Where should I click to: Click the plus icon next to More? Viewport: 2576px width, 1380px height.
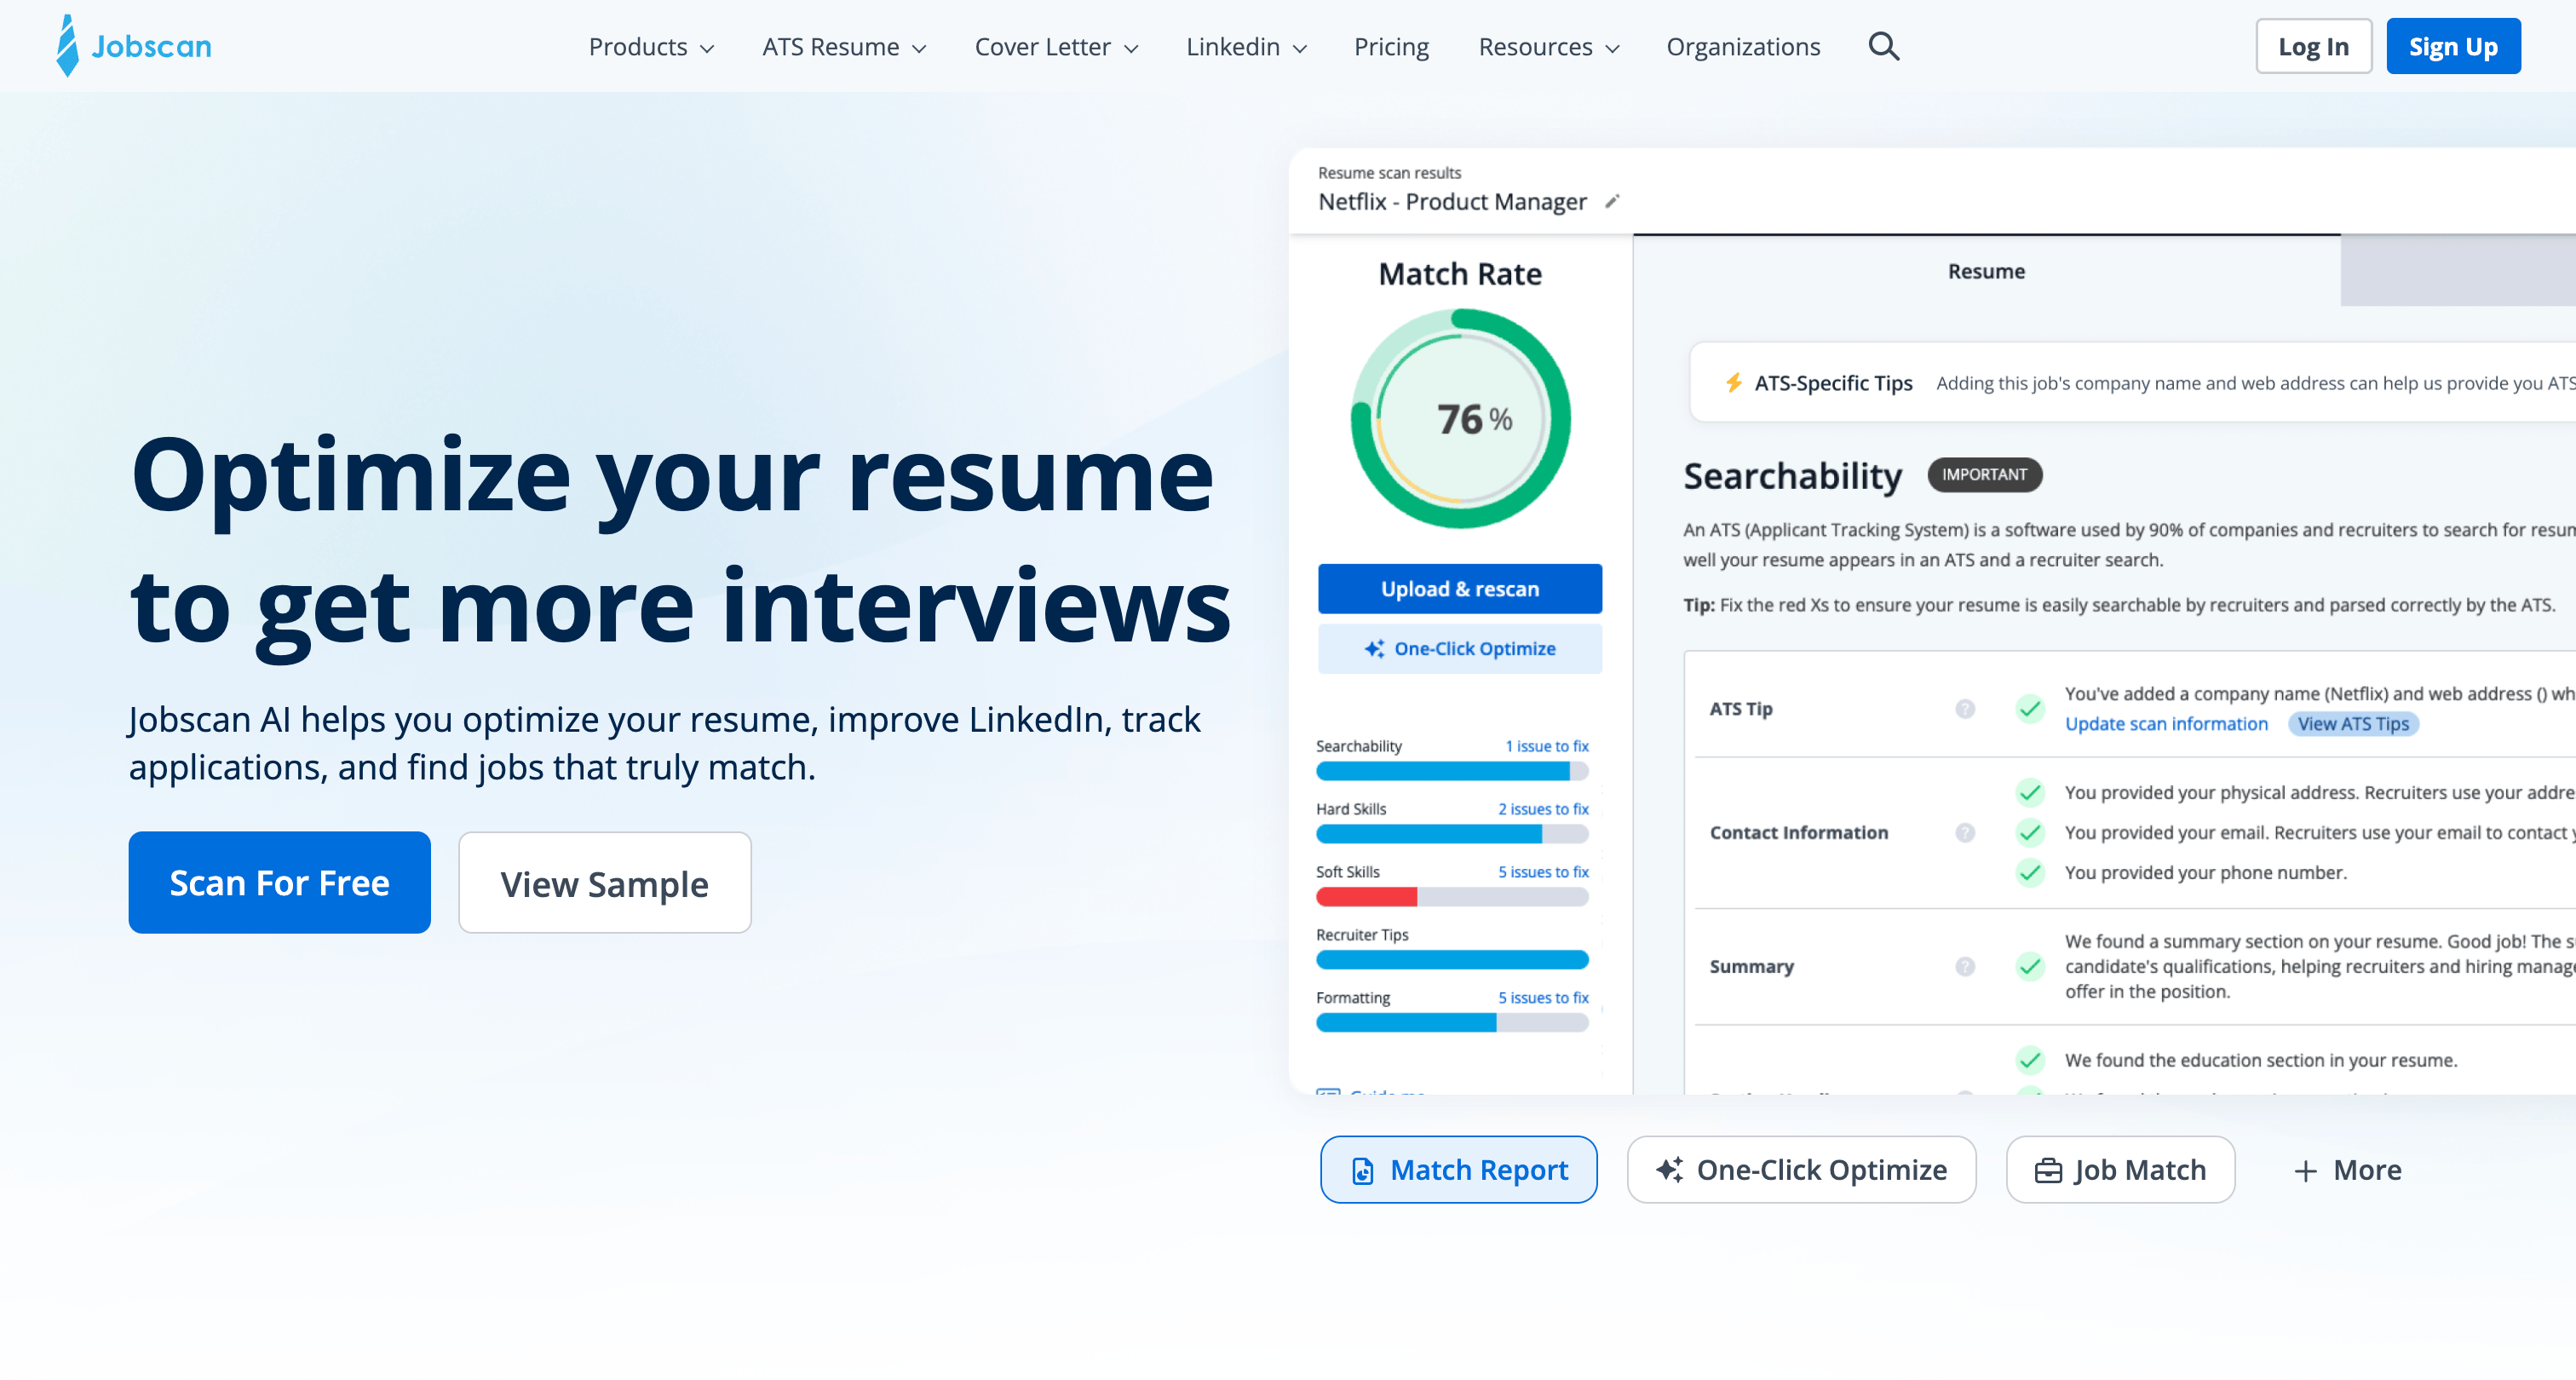tap(2305, 1171)
